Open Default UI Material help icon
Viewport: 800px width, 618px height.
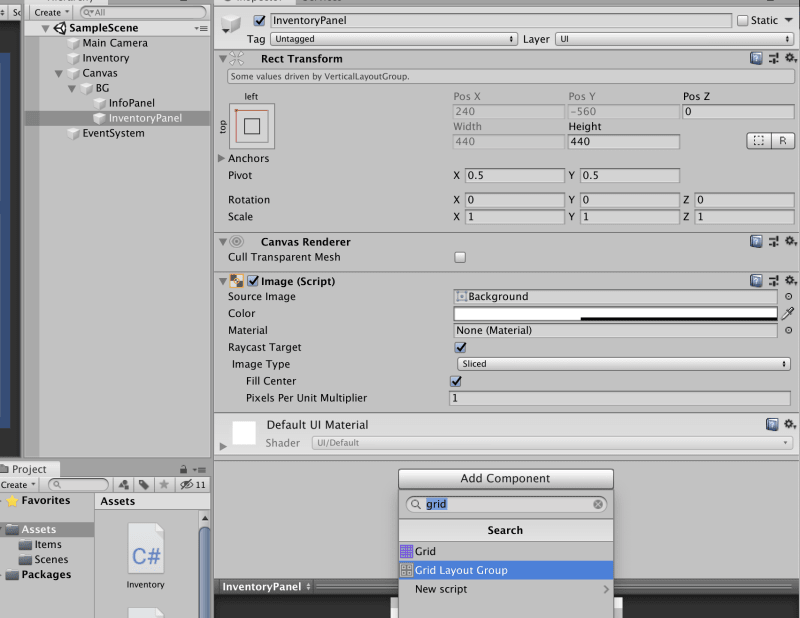coord(772,424)
